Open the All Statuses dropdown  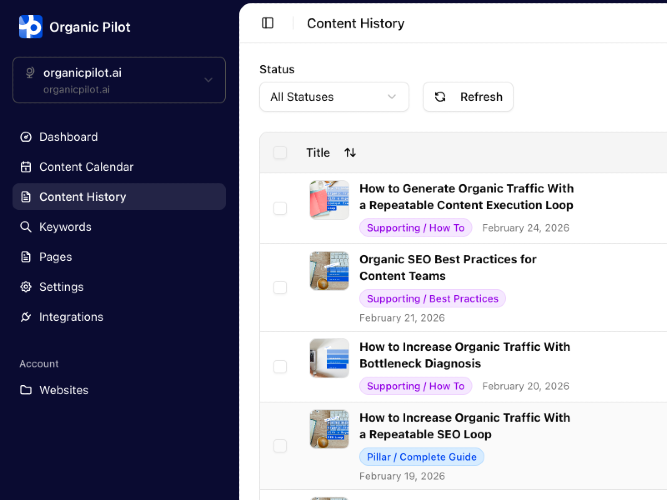[334, 97]
